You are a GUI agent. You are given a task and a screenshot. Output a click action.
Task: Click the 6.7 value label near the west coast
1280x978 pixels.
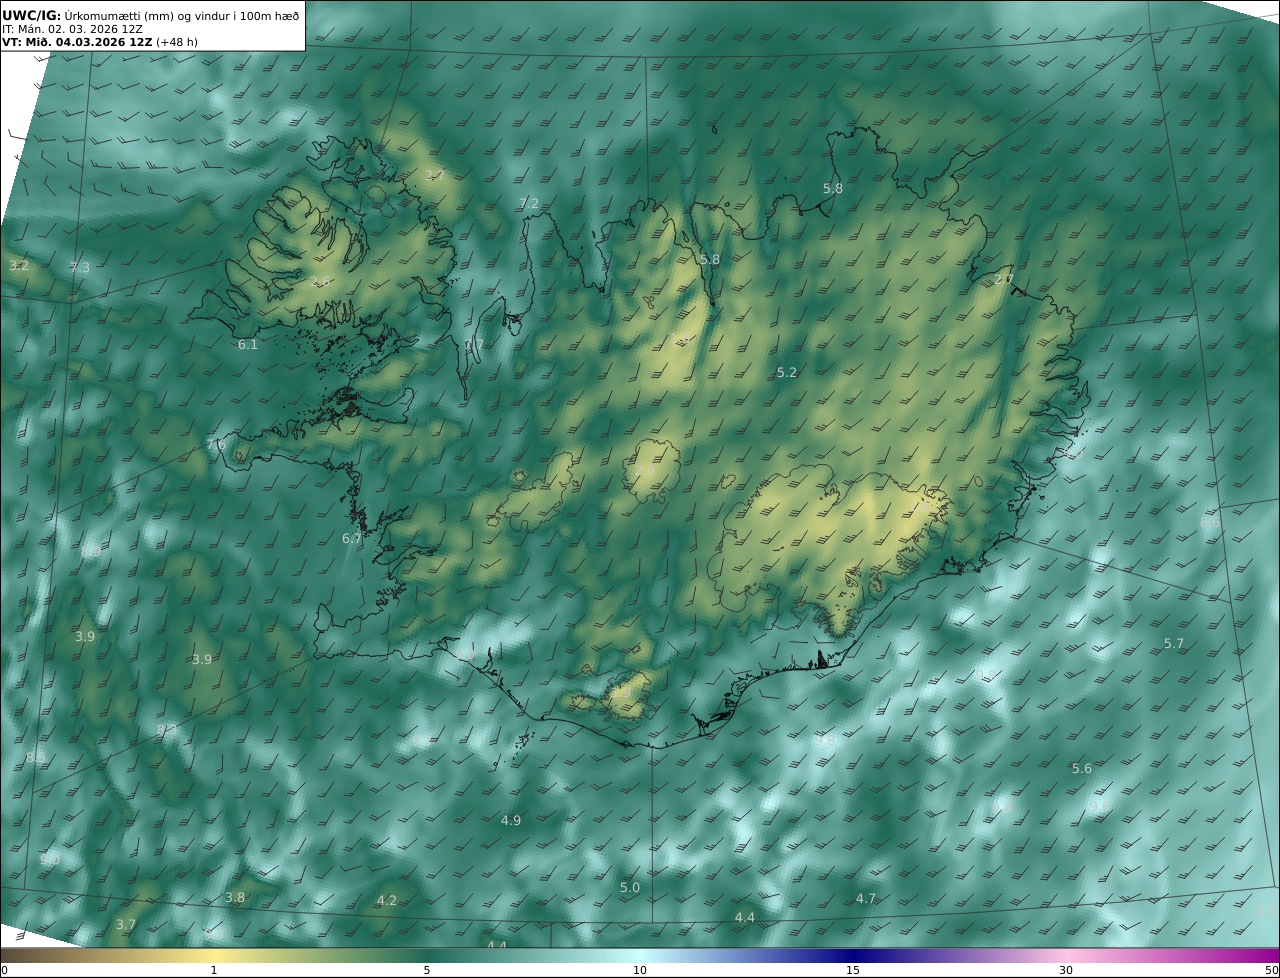click(x=352, y=538)
